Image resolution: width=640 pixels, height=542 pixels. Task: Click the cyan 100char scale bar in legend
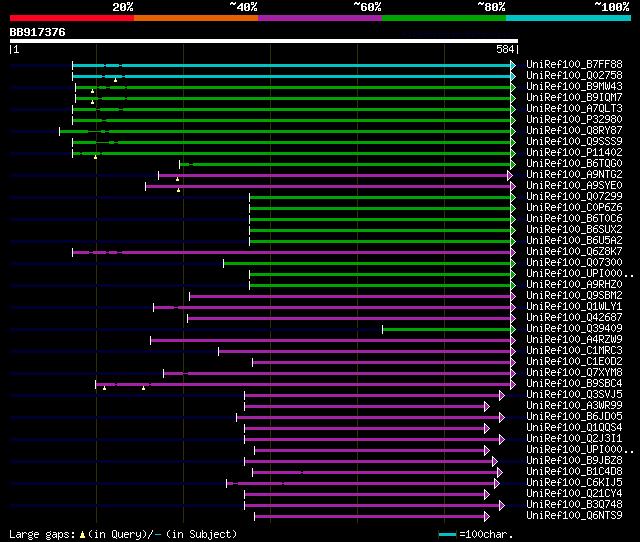click(447, 534)
